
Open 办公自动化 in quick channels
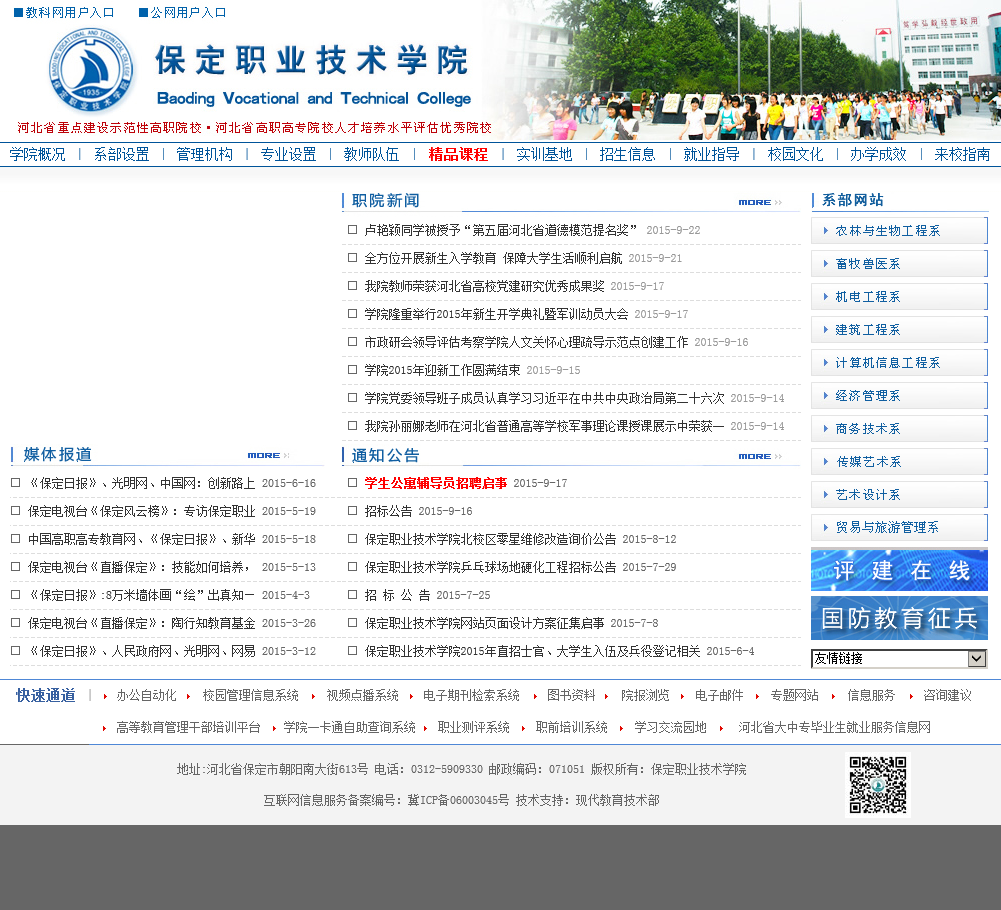click(146, 695)
